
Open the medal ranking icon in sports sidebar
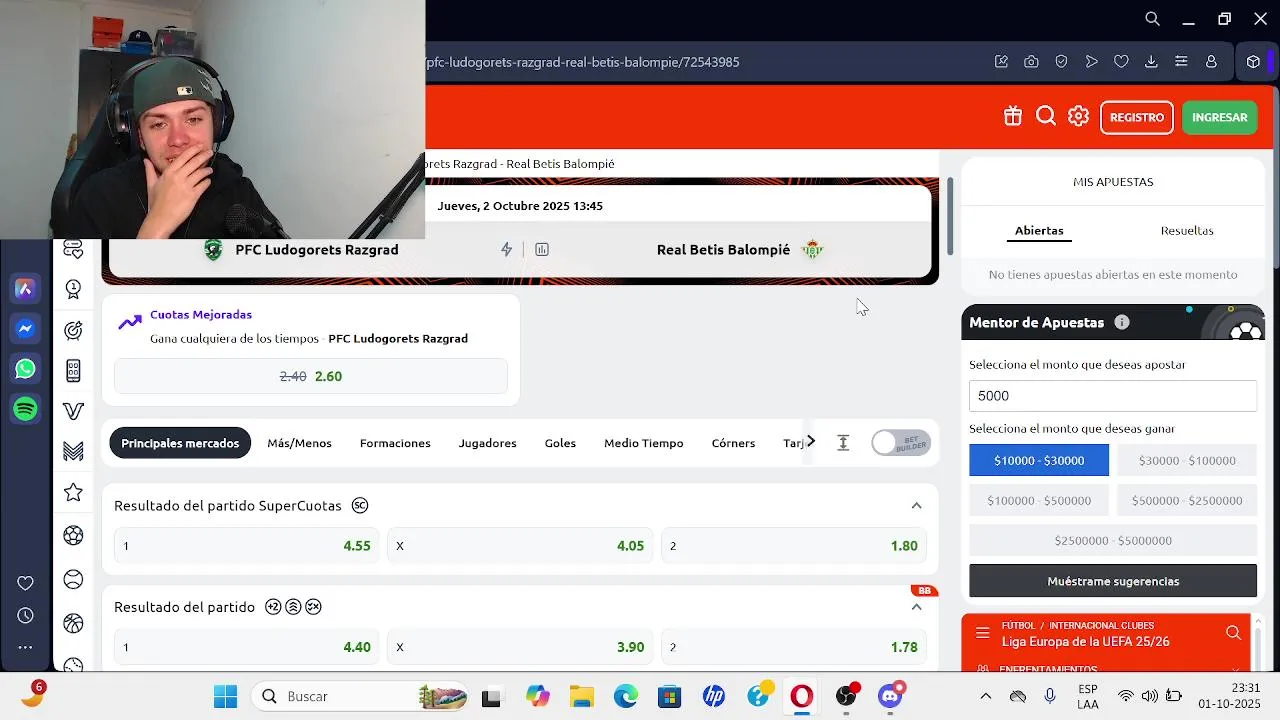pos(73,289)
